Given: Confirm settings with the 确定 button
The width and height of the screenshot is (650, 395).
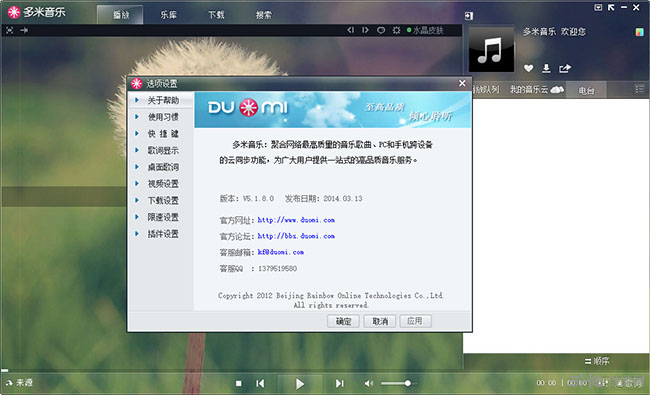Looking at the screenshot, I should pyautogui.click(x=343, y=321).
